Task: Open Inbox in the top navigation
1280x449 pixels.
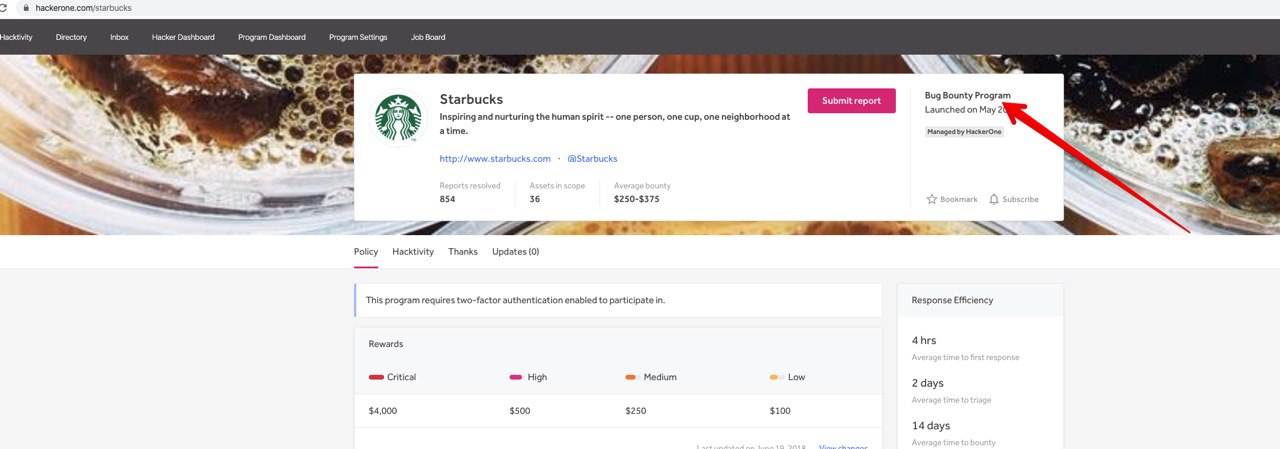Action: coord(119,37)
